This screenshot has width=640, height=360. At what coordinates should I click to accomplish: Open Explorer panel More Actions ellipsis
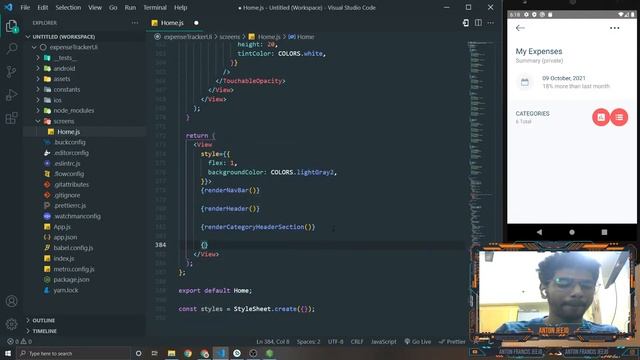135,23
